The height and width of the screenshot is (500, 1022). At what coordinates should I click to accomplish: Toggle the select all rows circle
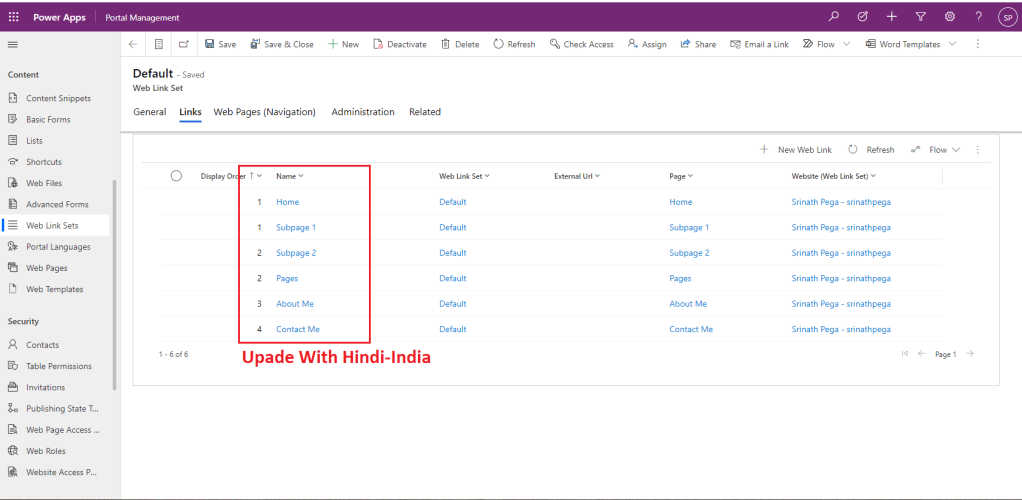pyautogui.click(x=176, y=176)
